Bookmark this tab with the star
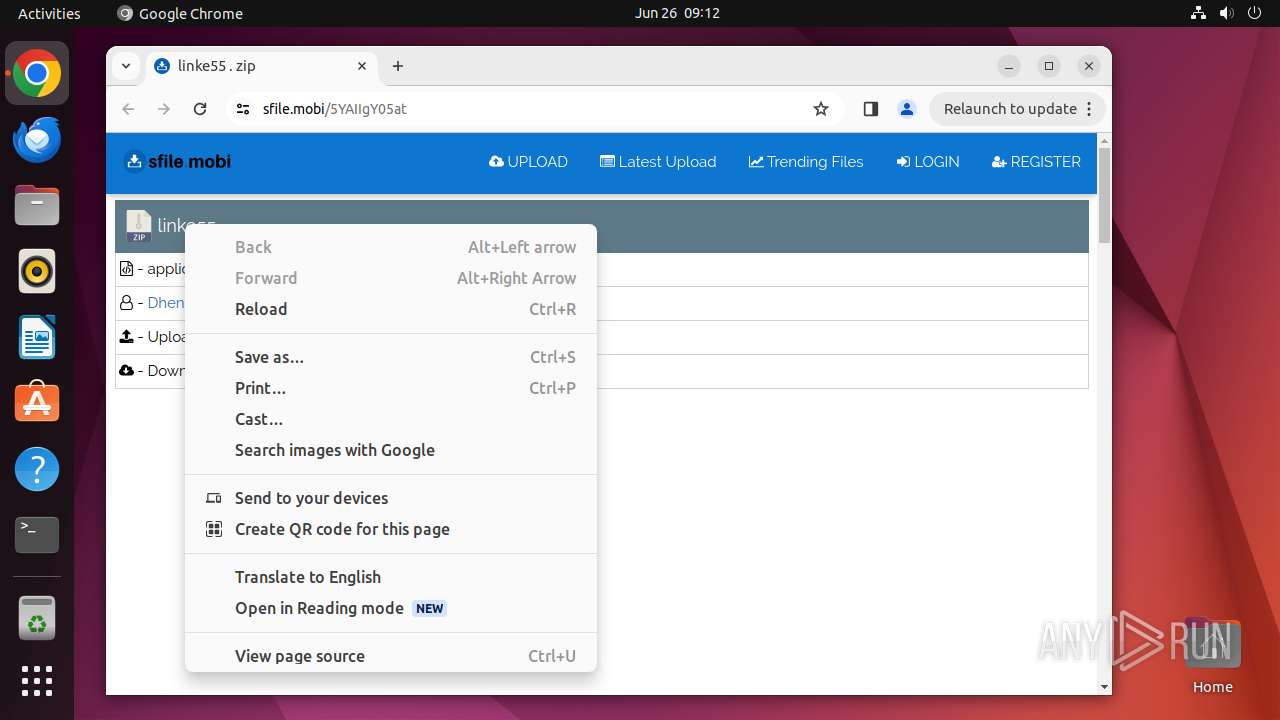 821,109
